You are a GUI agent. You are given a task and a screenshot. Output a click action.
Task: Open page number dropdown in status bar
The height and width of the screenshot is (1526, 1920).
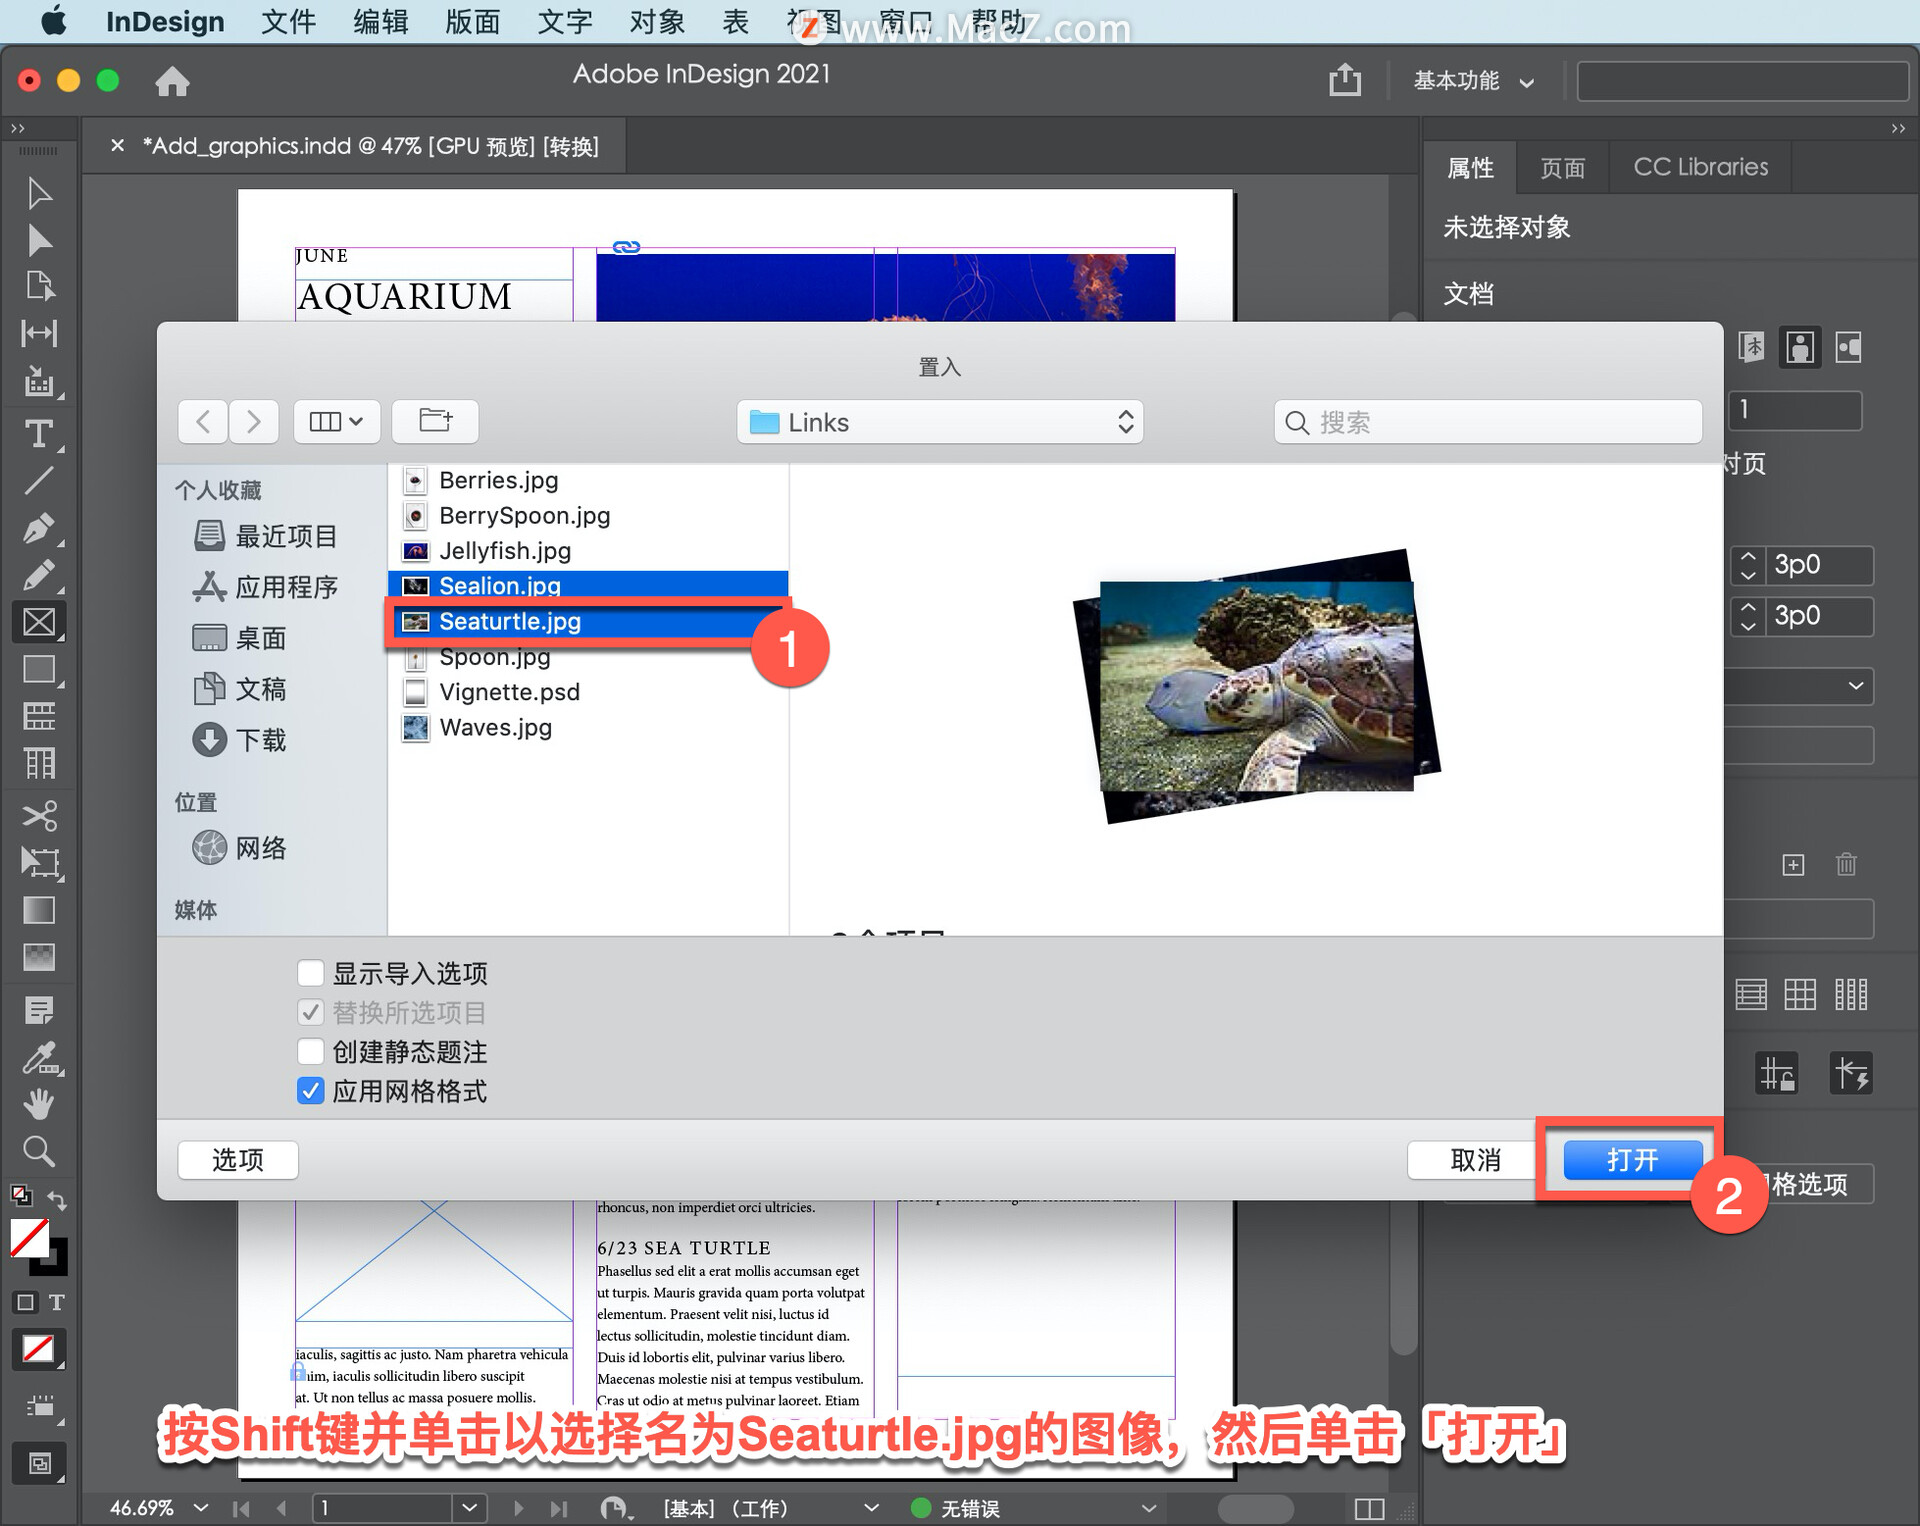(x=470, y=1507)
